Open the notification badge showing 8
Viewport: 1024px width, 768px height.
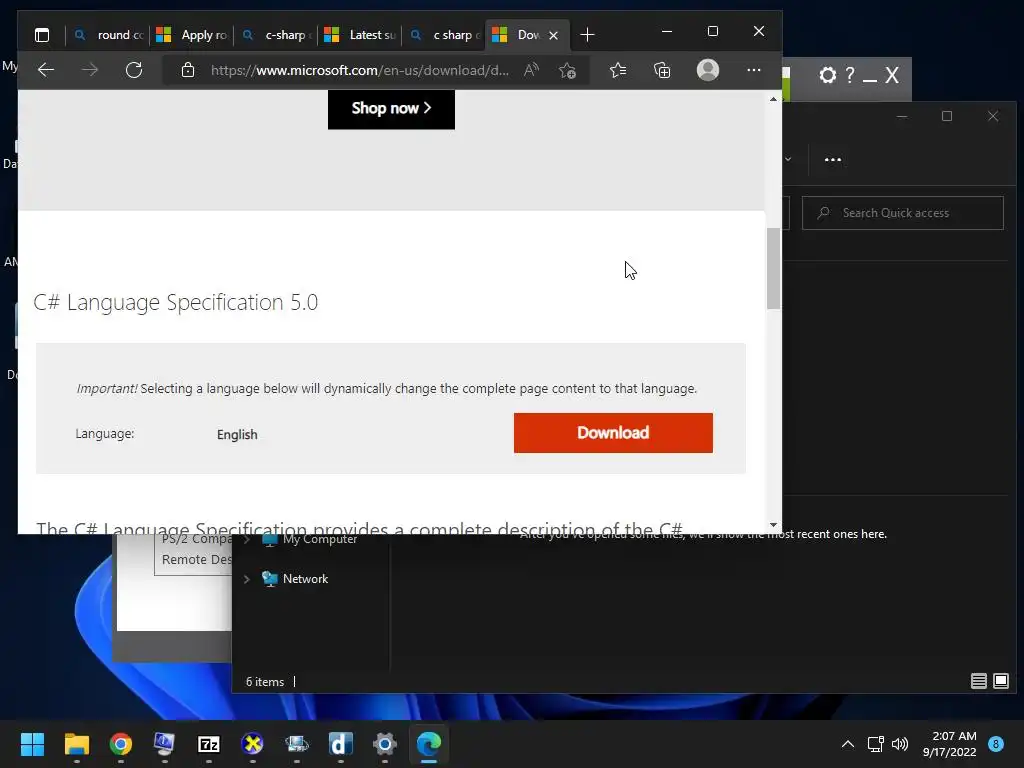pyautogui.click(x=996, y=744)
